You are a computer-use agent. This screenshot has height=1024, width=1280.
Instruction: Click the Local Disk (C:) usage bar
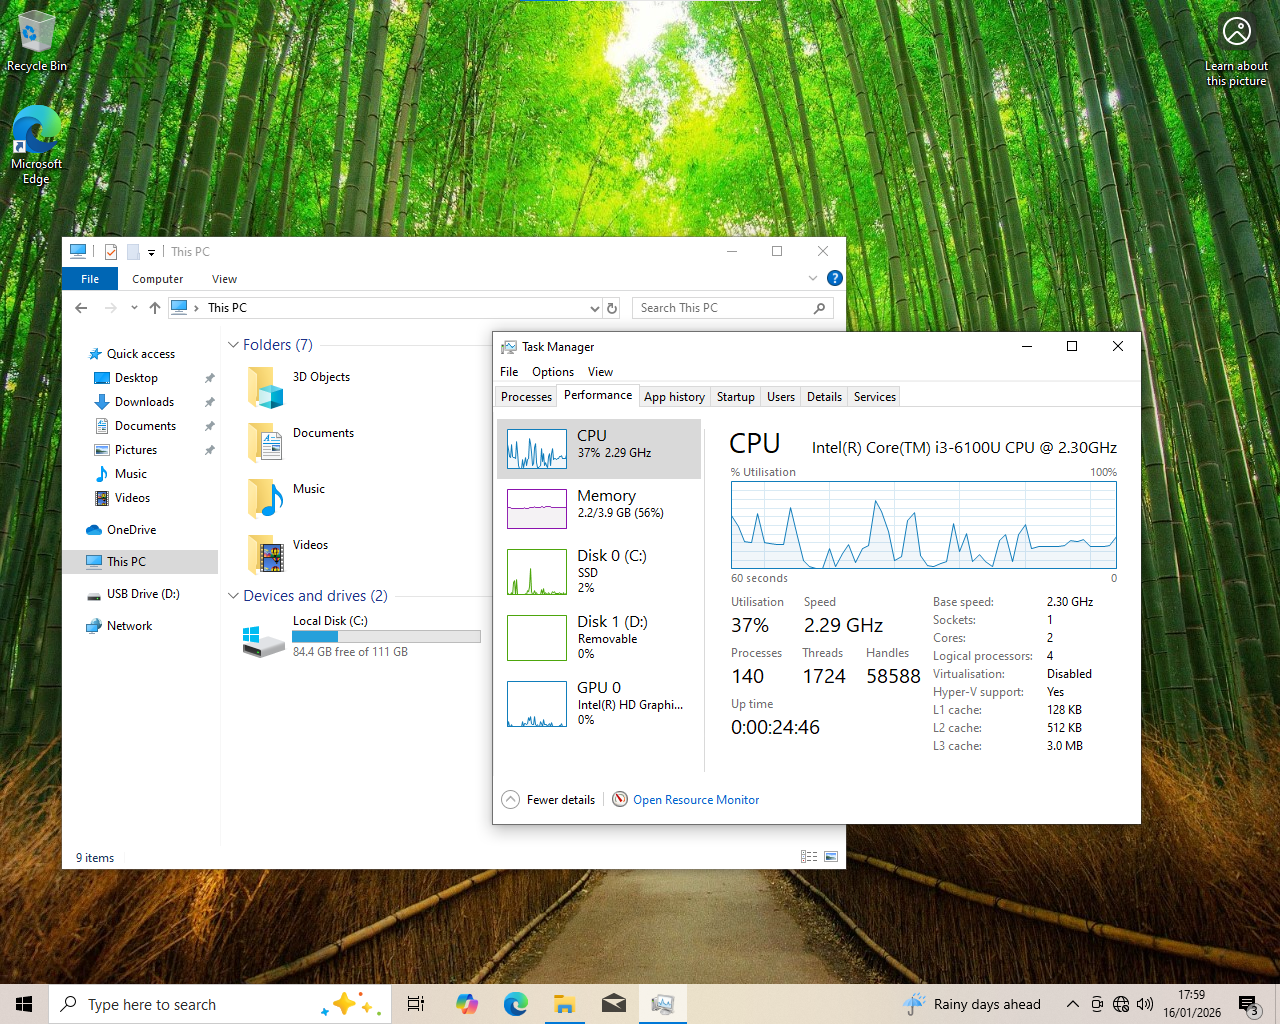pos(386,636)
